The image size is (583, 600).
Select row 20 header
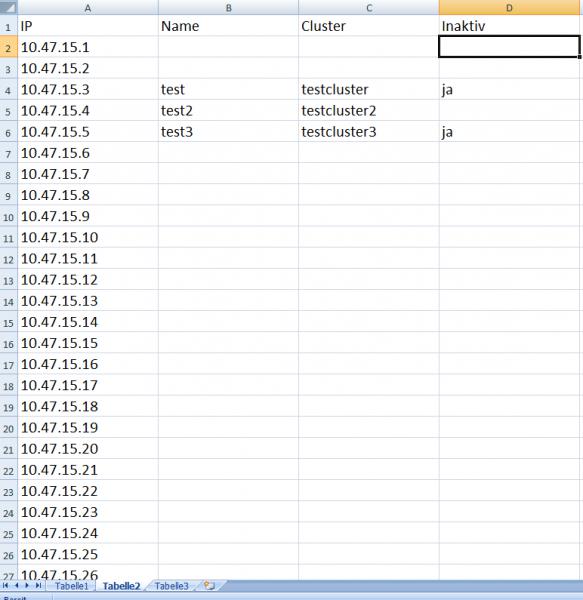tap(8, 427)
